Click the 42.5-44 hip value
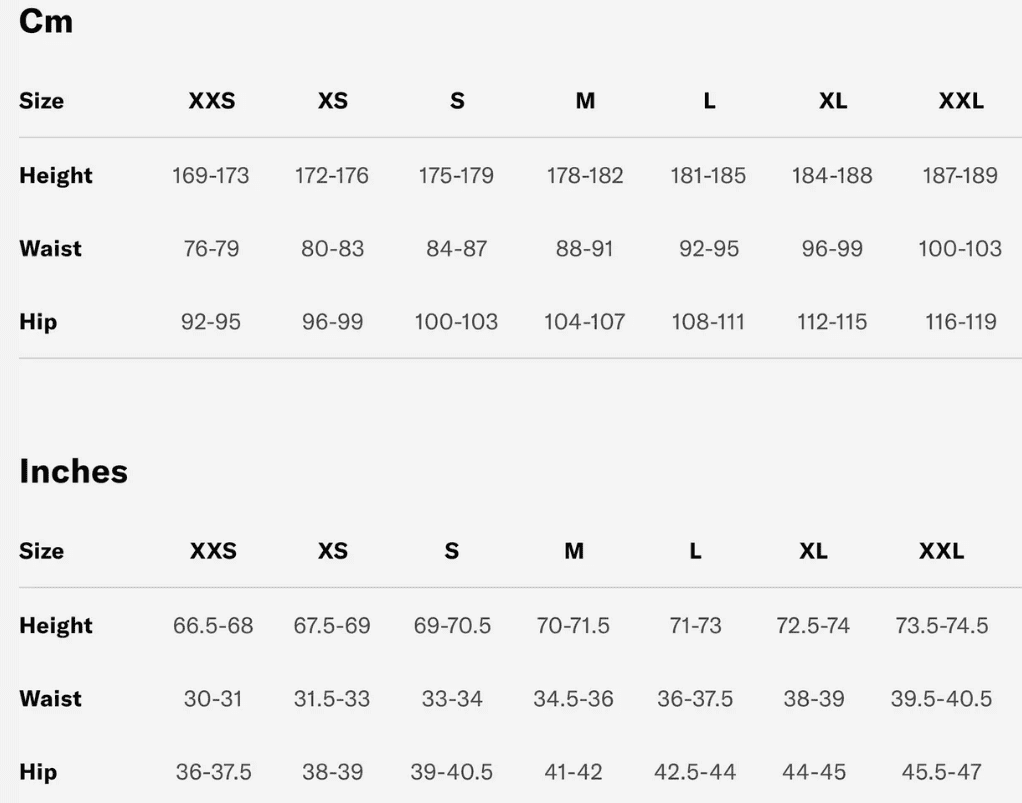 pos(694,772)
